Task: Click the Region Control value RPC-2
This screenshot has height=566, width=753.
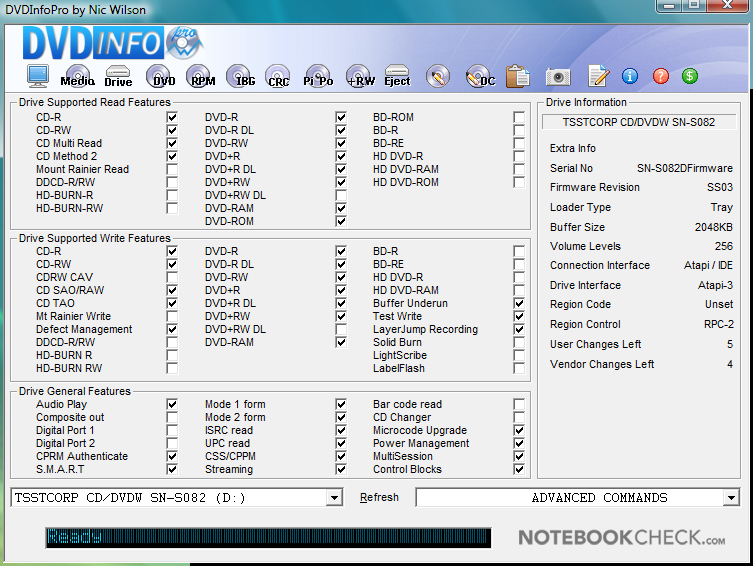Action: [x=718, y=324]
